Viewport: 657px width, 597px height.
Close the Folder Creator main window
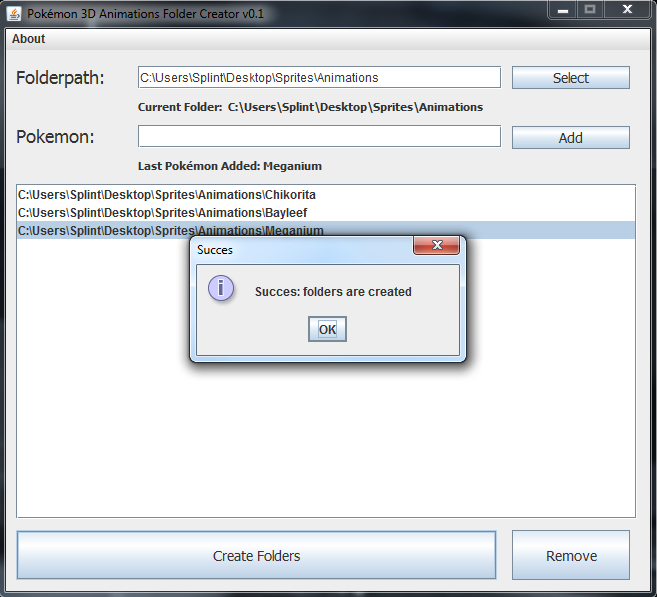(627, 10)
